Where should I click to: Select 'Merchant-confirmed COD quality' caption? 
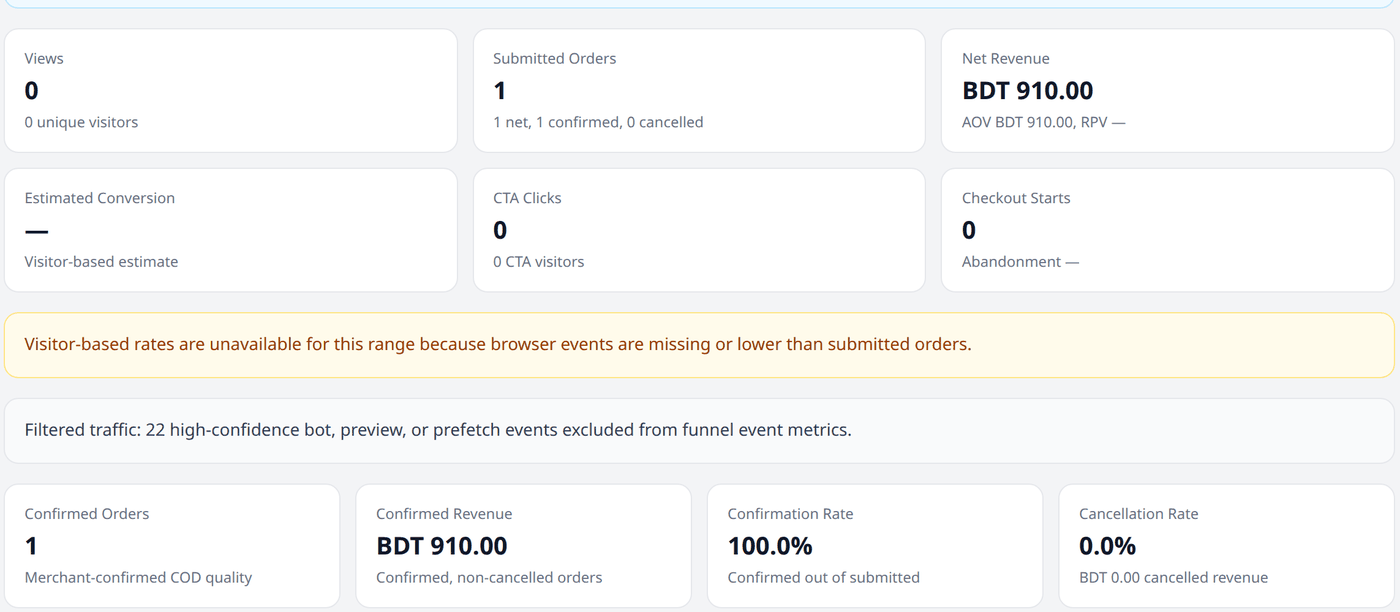(138, 578)
